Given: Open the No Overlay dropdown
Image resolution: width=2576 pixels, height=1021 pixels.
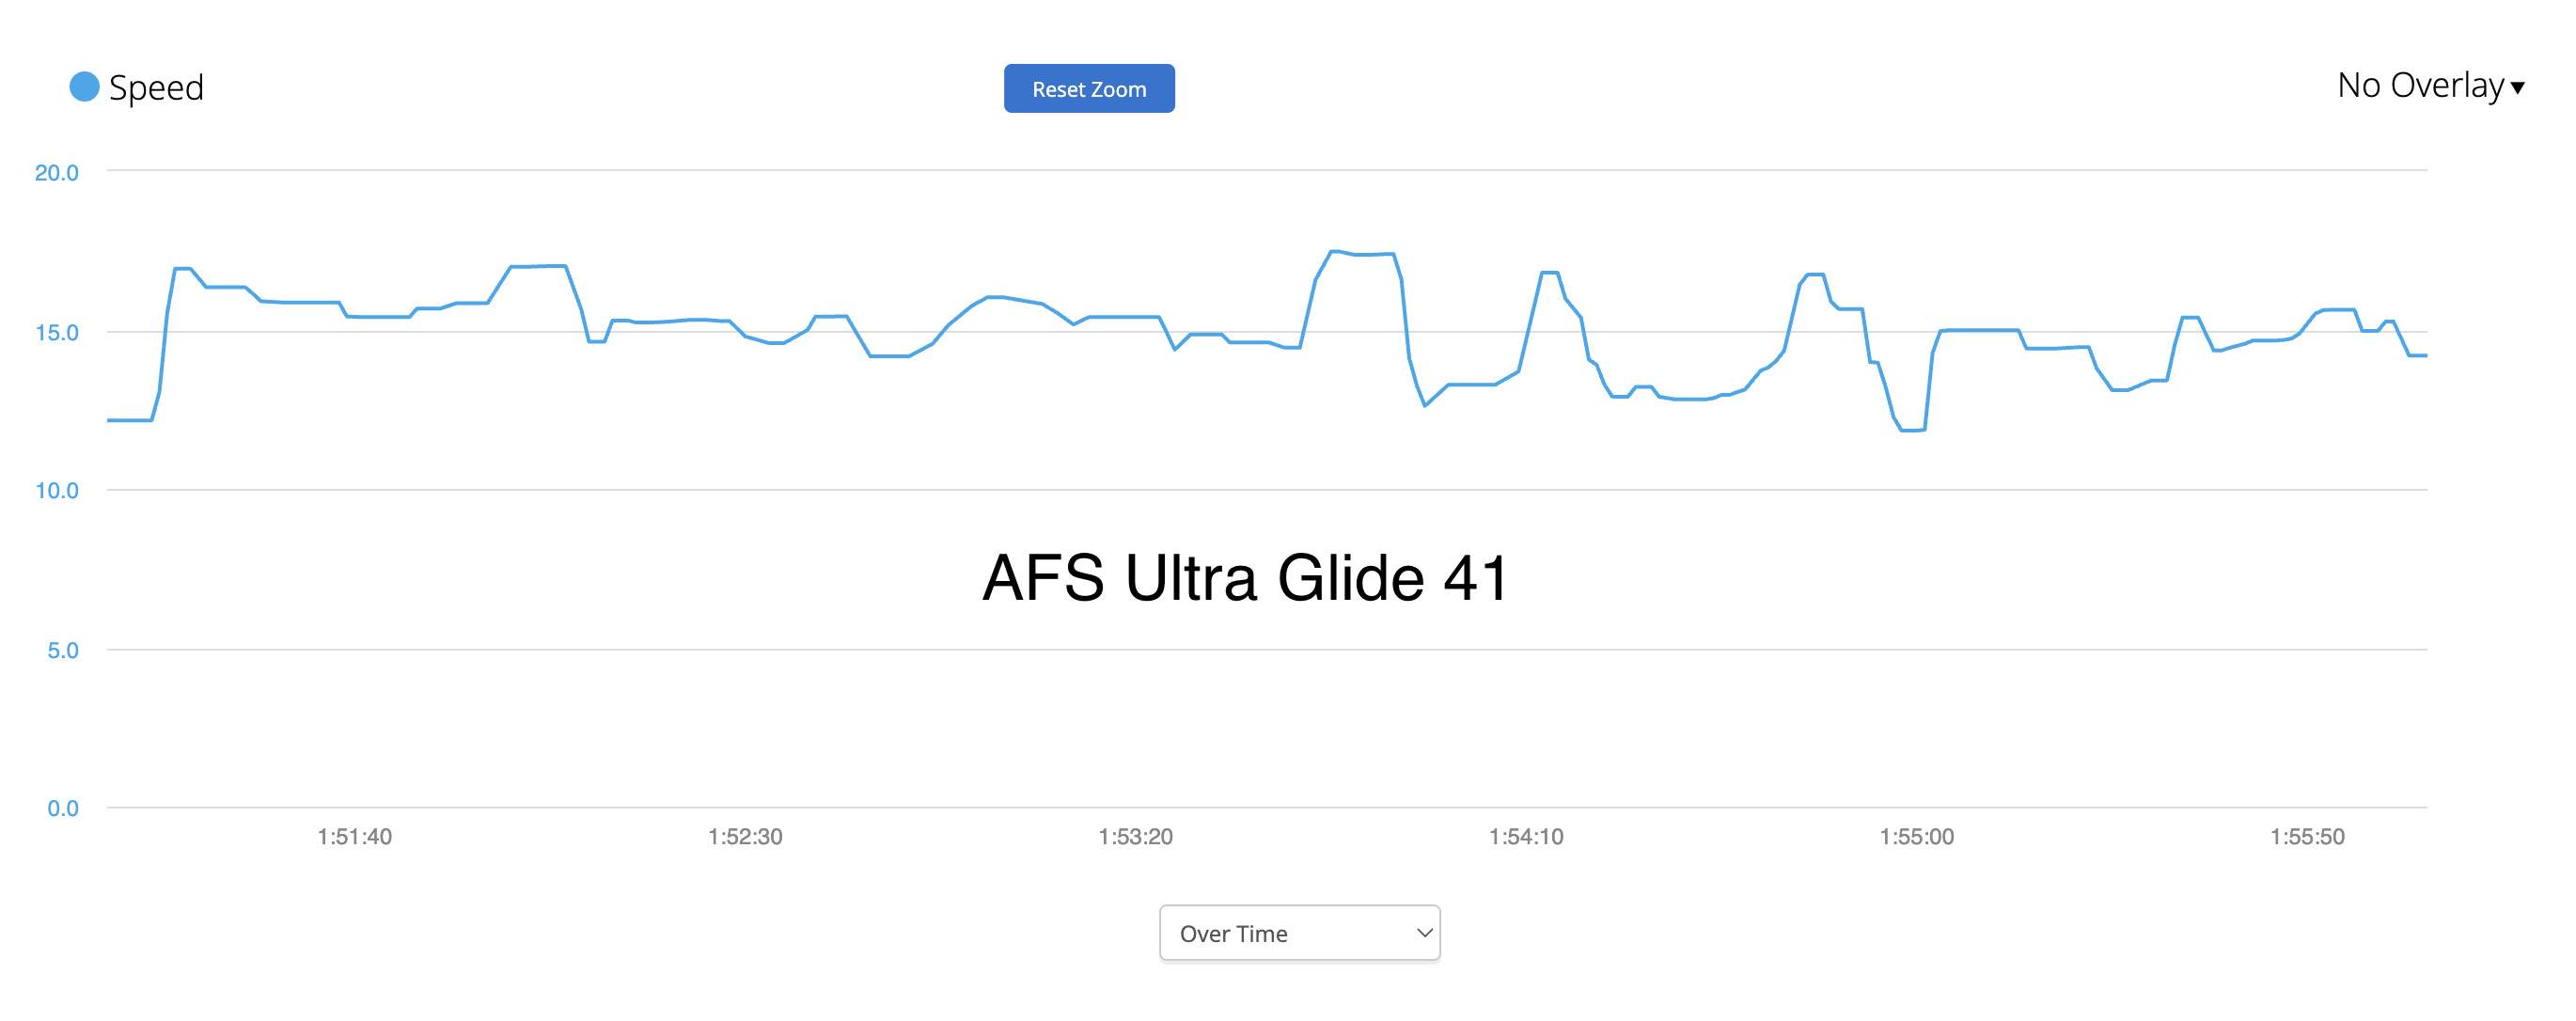Looking at the screenshot, I should [2420, 86].
